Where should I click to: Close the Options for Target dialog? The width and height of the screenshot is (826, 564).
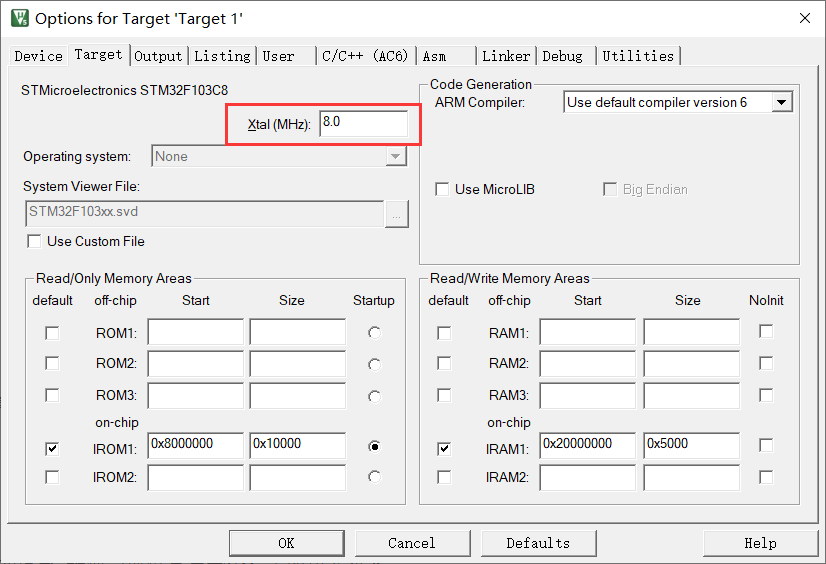coord(804,18)
